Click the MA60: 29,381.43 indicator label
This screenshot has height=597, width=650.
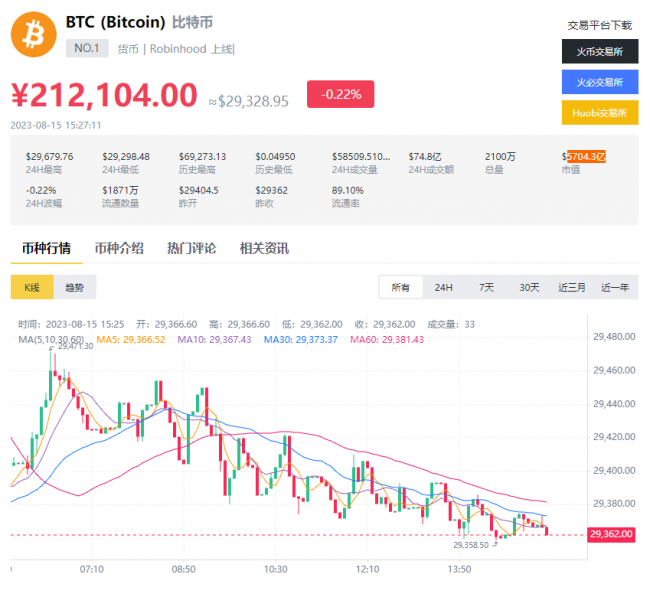click(387, 340)
